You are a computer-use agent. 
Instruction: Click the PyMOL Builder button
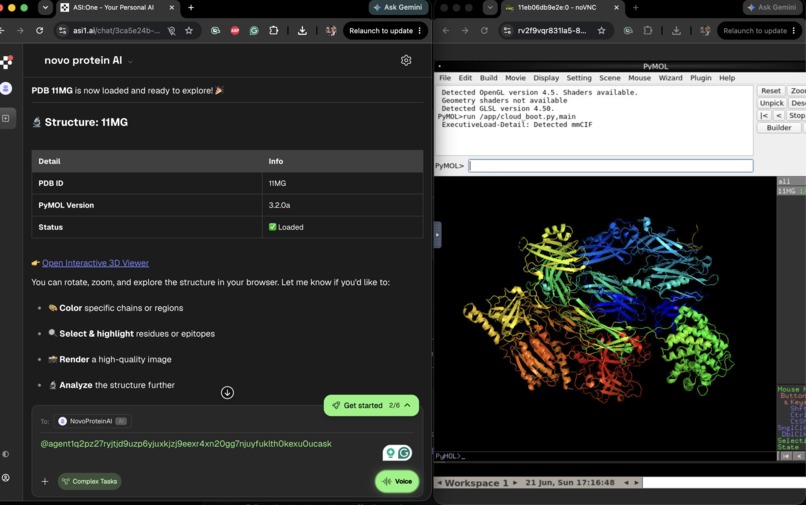tap(779, 128)
